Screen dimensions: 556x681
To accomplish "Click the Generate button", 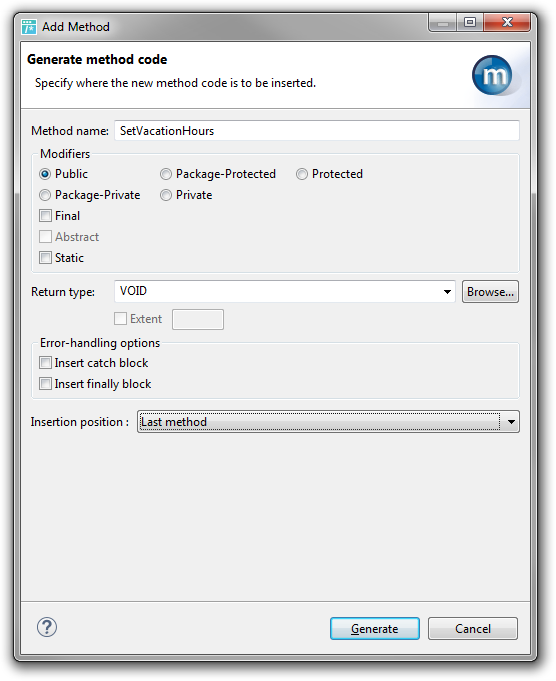I will click(375, 628).
